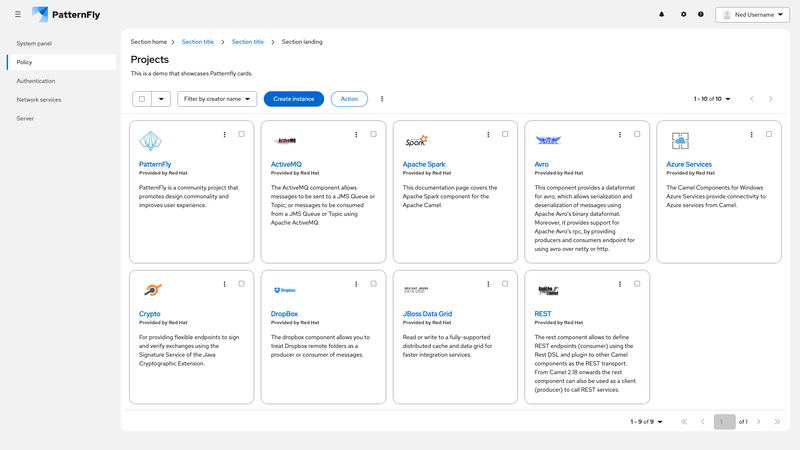
Task: Open the Azure Services title link
Action: click(x=689, y=164)
